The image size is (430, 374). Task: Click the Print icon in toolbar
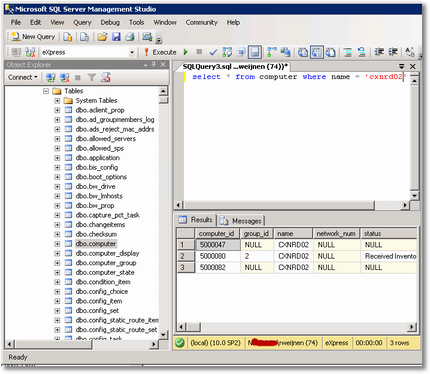pyautogui.click(x=130, y=37)
